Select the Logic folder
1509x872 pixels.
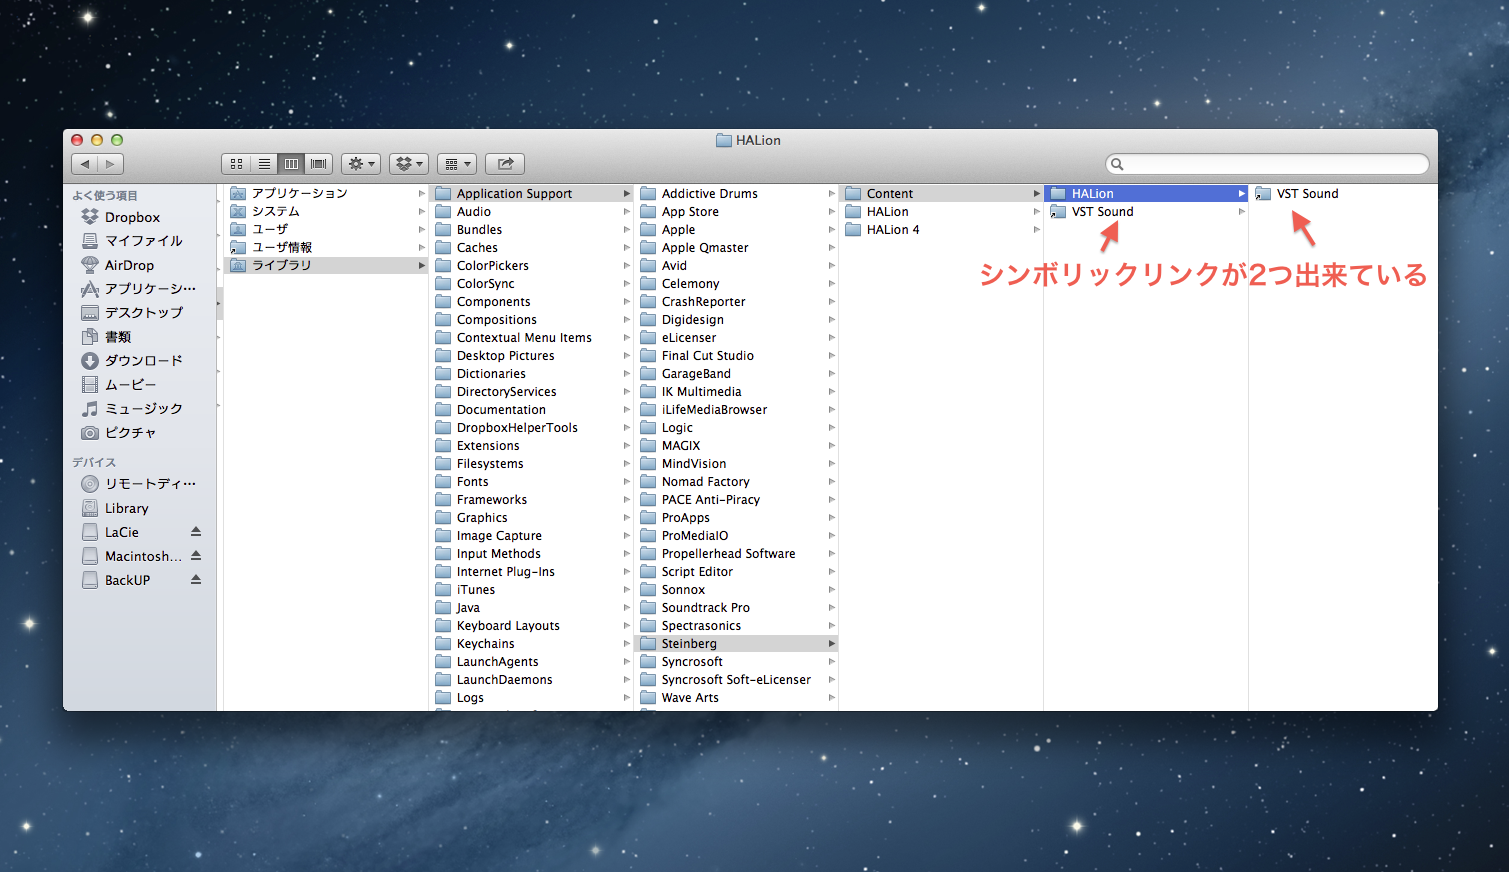736,427
